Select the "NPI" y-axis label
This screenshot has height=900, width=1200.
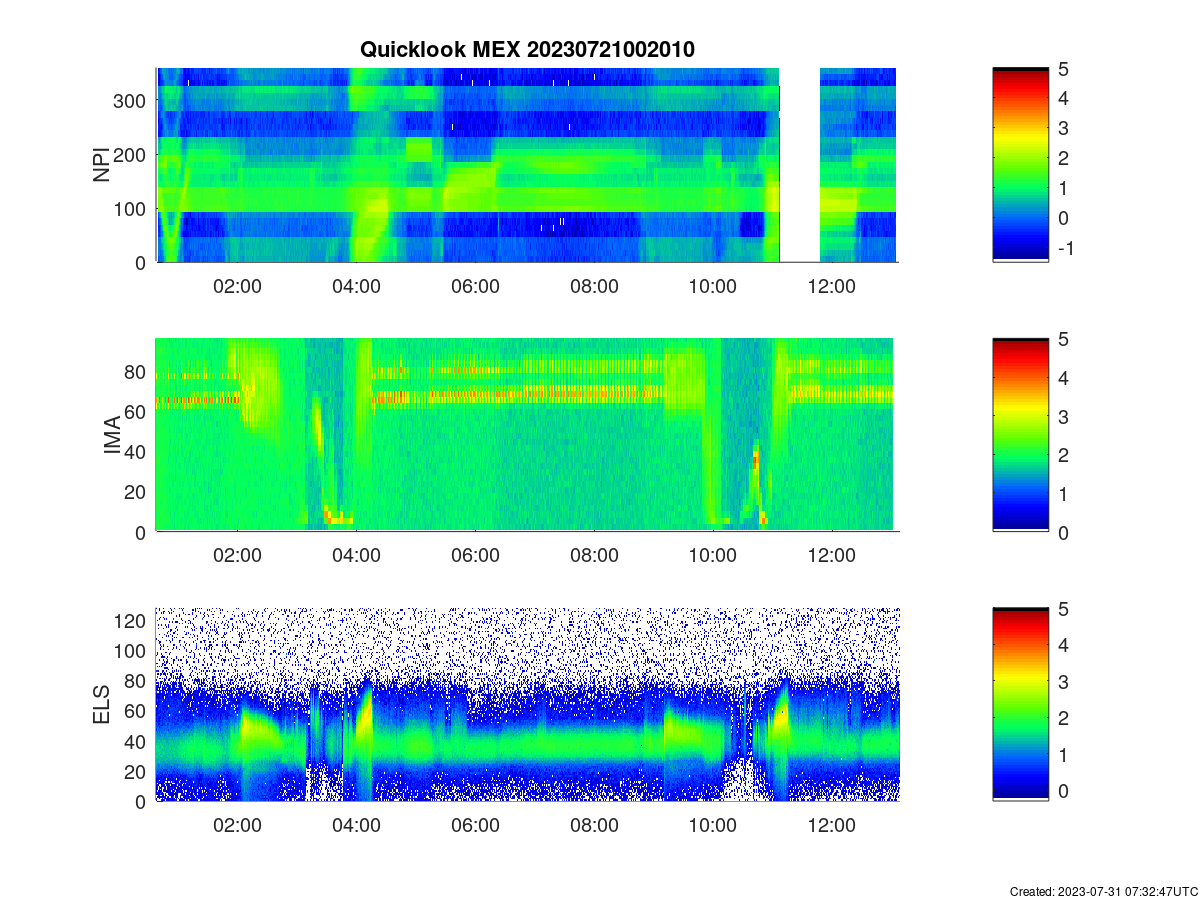pyautogui.click(x=101, y=165)
